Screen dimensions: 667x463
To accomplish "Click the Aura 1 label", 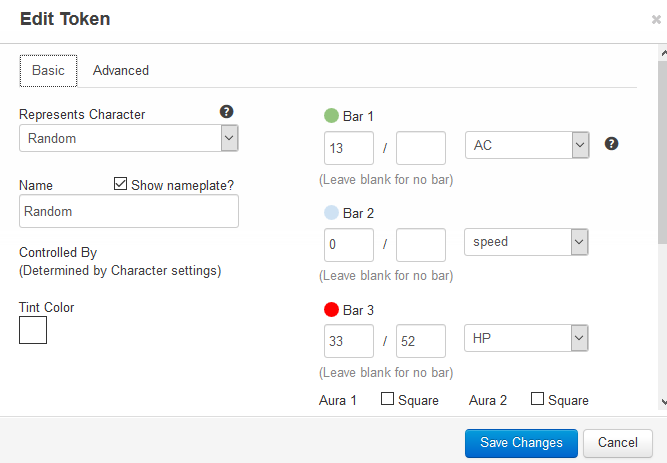I will pos(338,400).
